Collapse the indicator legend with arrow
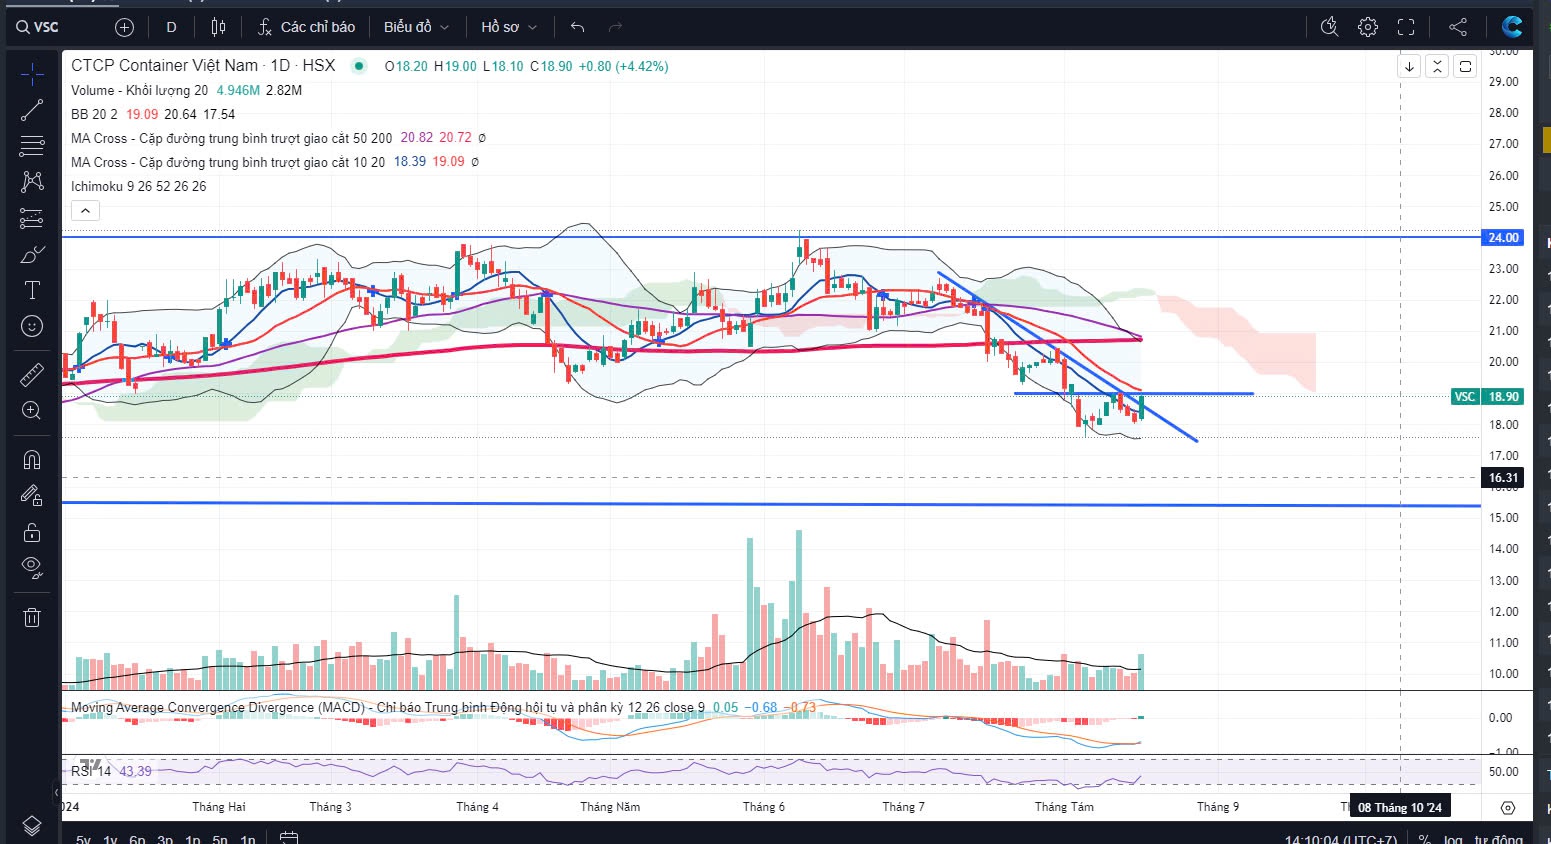Screen dimensions: 1551x844 [85, 211]
